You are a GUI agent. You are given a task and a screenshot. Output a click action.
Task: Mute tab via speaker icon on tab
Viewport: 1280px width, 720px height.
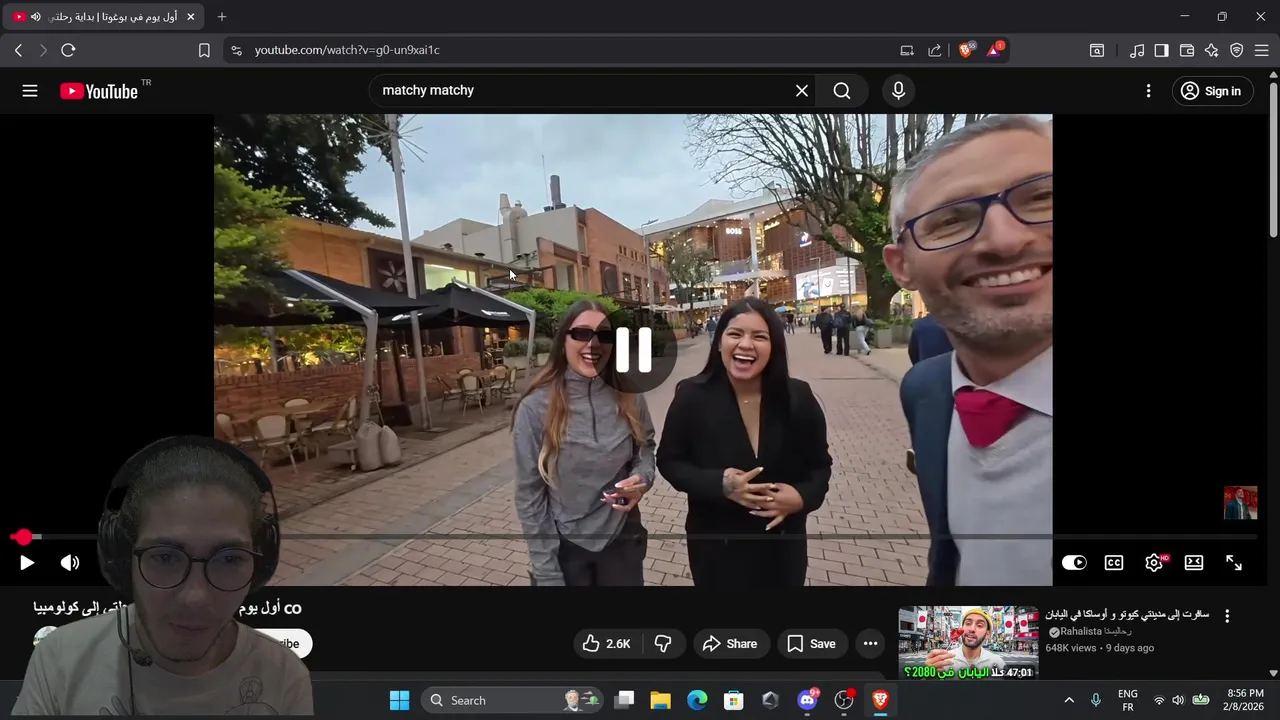36,17
